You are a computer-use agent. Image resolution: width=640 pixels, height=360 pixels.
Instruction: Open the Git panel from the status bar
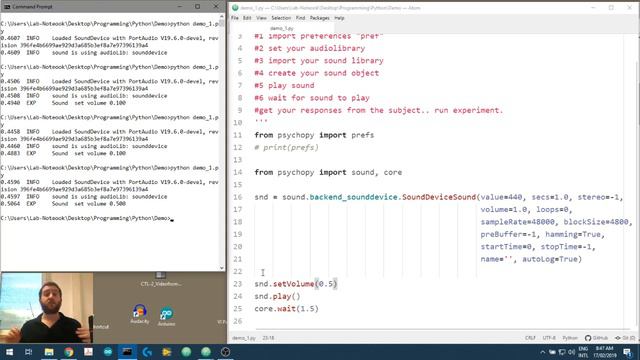click(625, 338)
